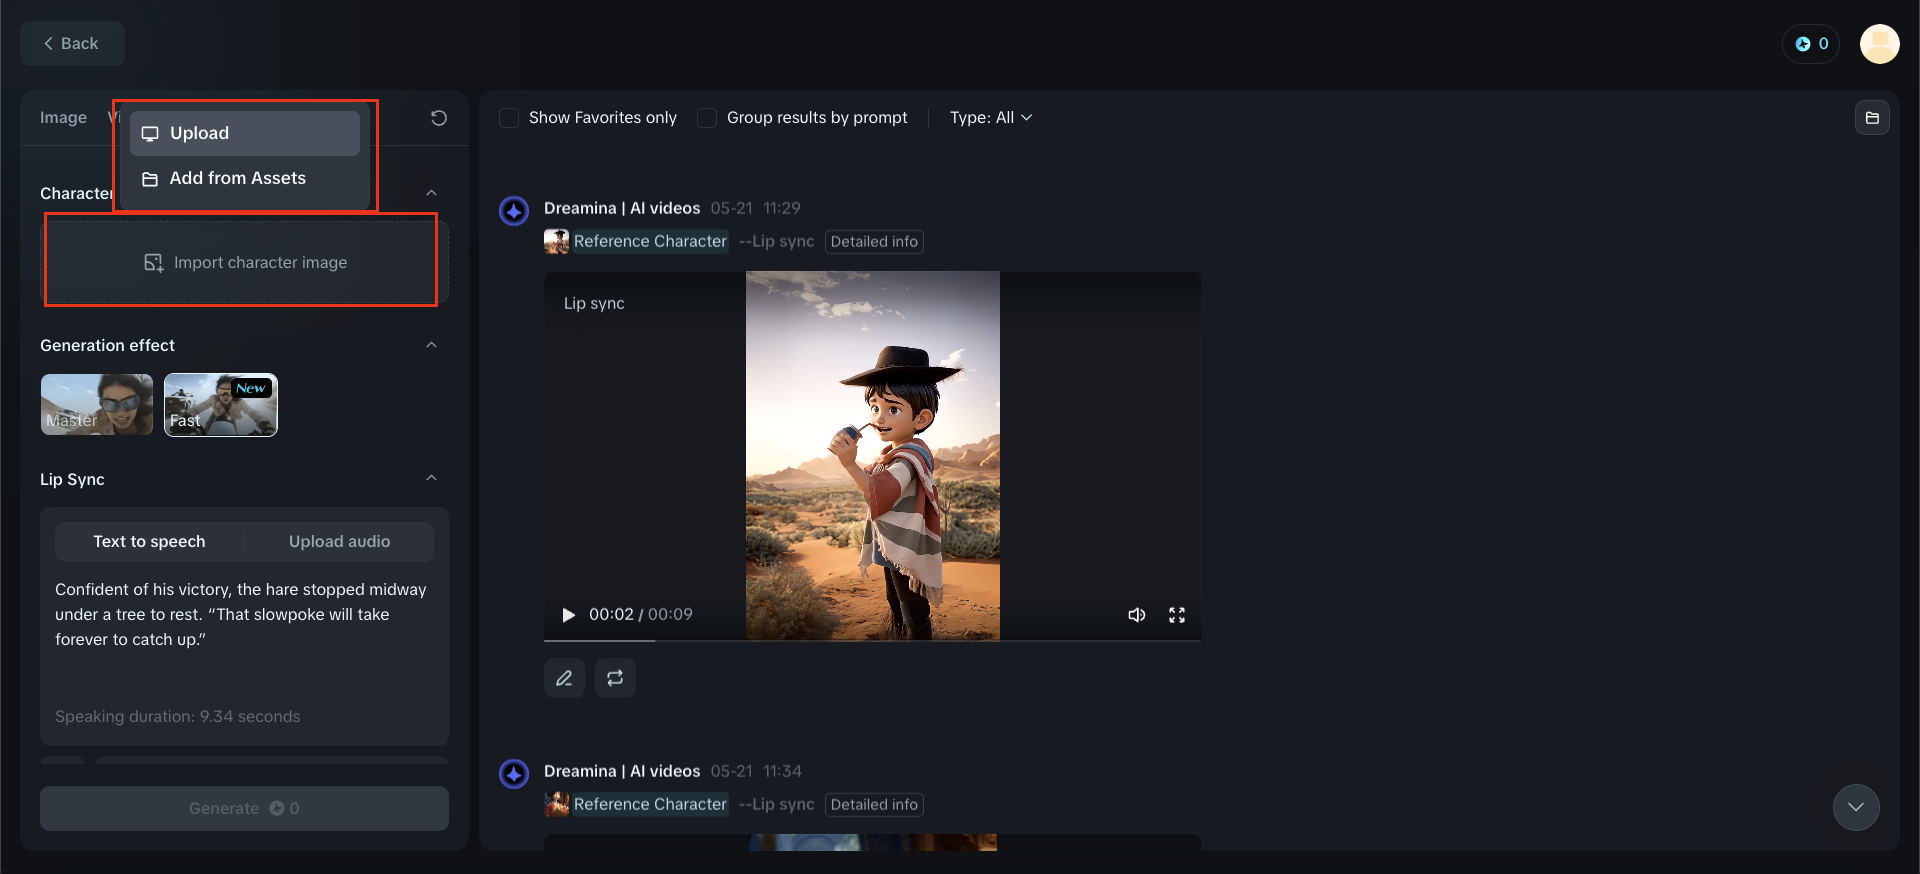Click the credits counter icon
Screen dimensions: 1920x874
1810,44
